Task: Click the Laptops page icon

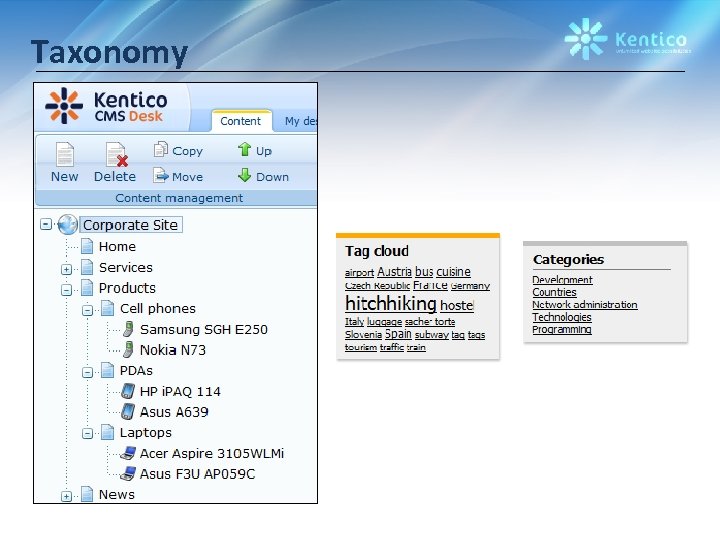Action: tap(107, 433)
